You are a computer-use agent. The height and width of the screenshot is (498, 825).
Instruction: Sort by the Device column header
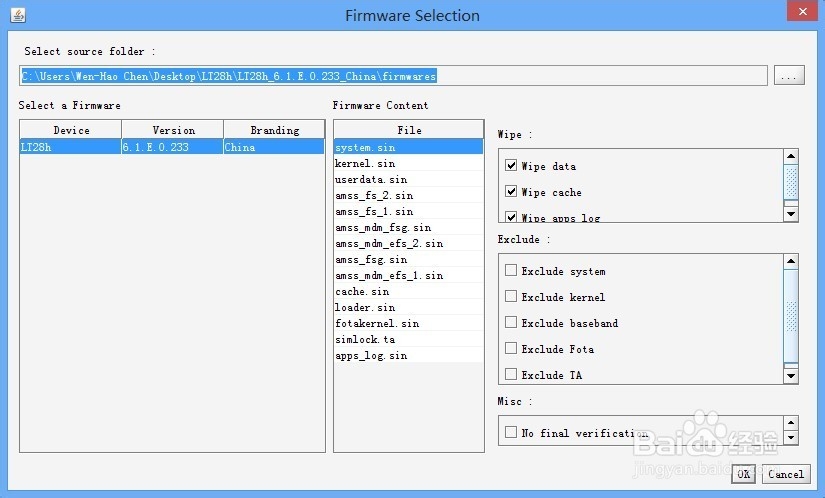tap(71, 130)
